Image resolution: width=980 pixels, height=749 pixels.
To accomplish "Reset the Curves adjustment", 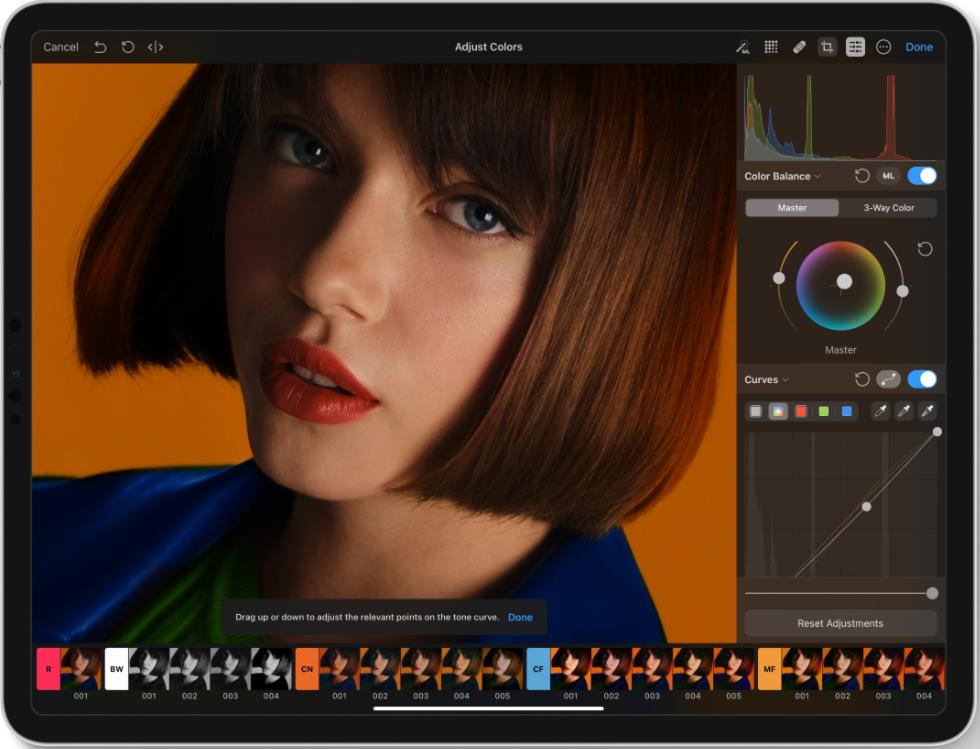I will 862,380.
